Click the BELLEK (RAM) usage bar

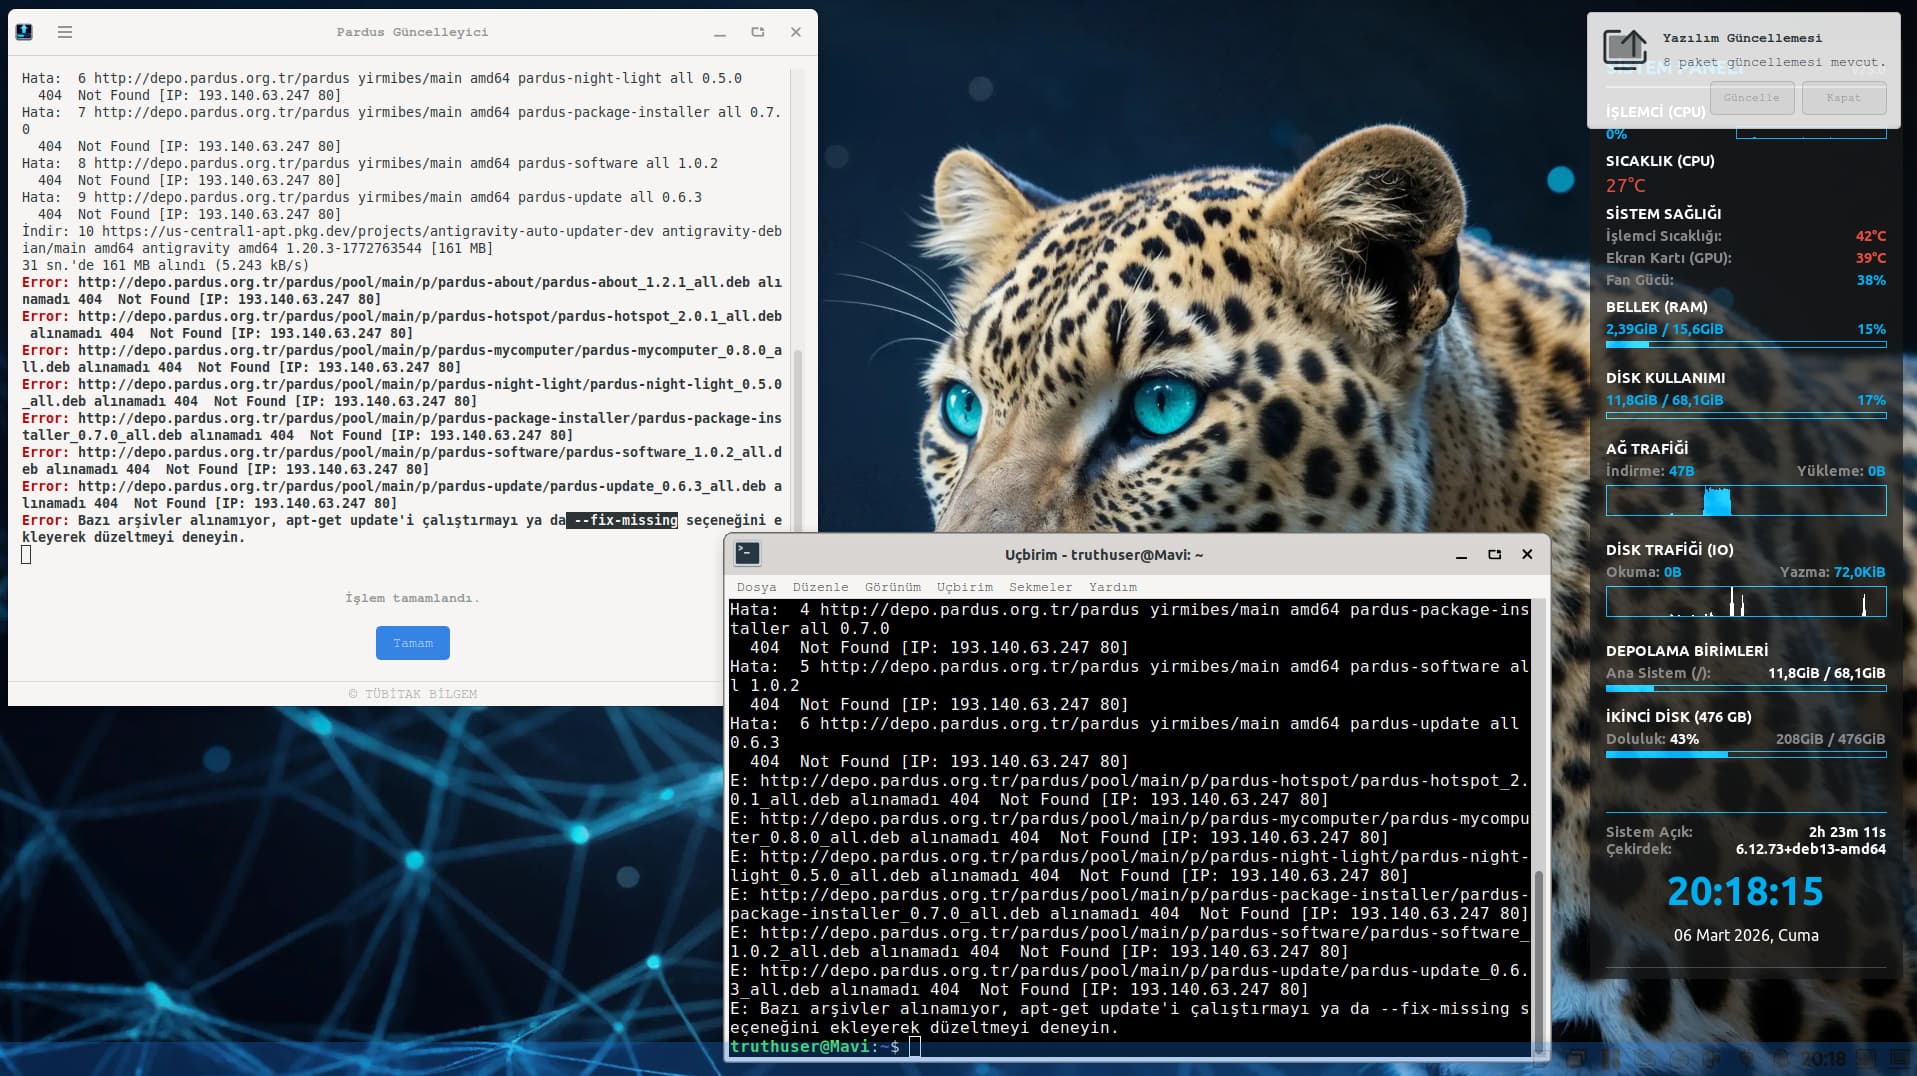(x=1745, y=344)
